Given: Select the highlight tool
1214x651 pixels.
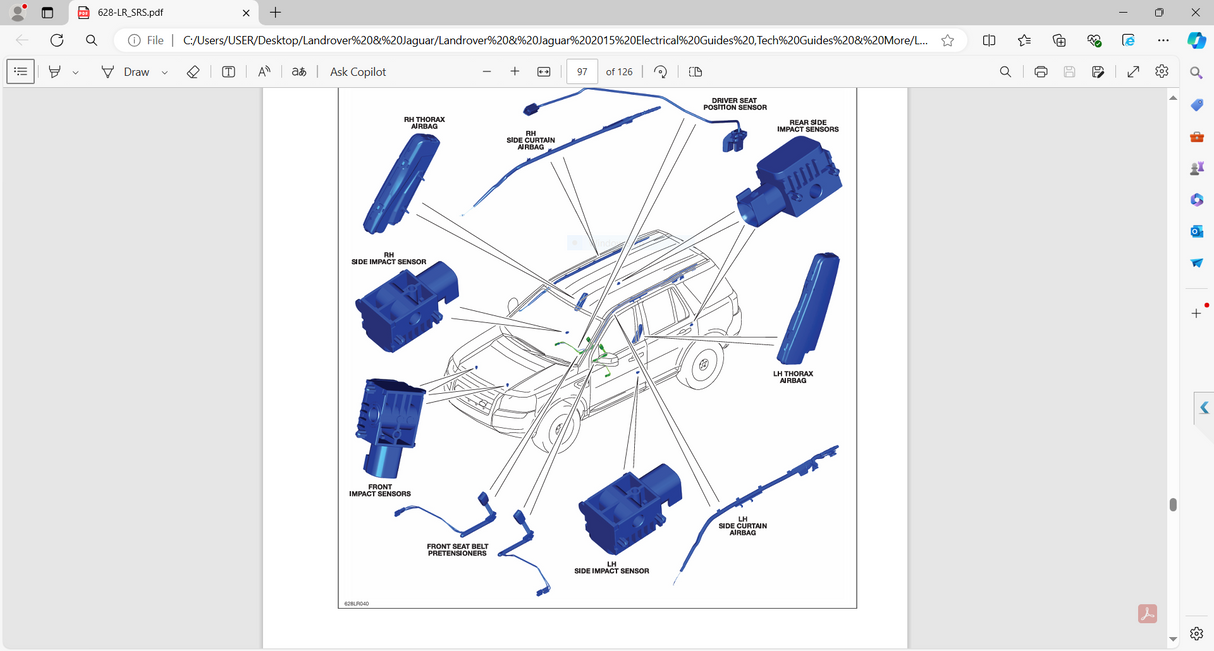Looking at the screenshot, I should (x=54, y=71).
